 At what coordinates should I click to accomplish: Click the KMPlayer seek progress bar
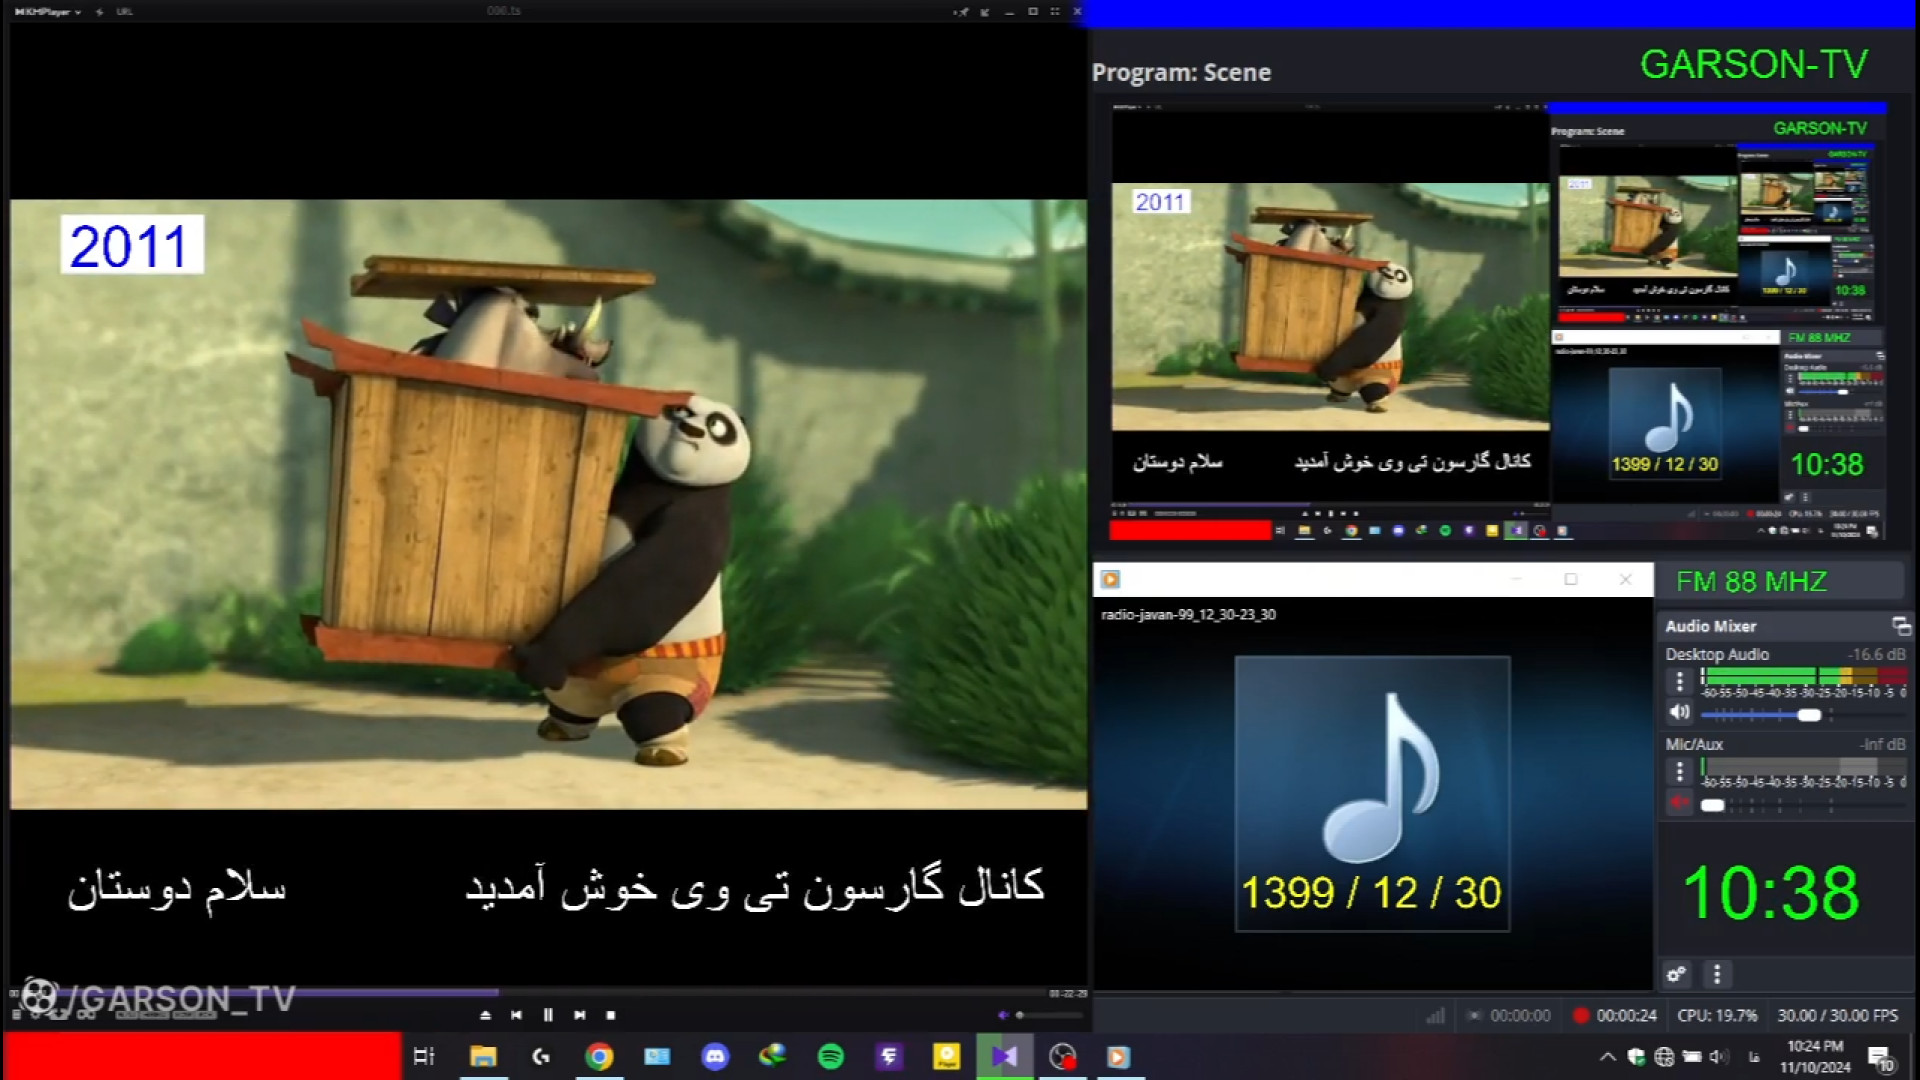coord(700,993)
